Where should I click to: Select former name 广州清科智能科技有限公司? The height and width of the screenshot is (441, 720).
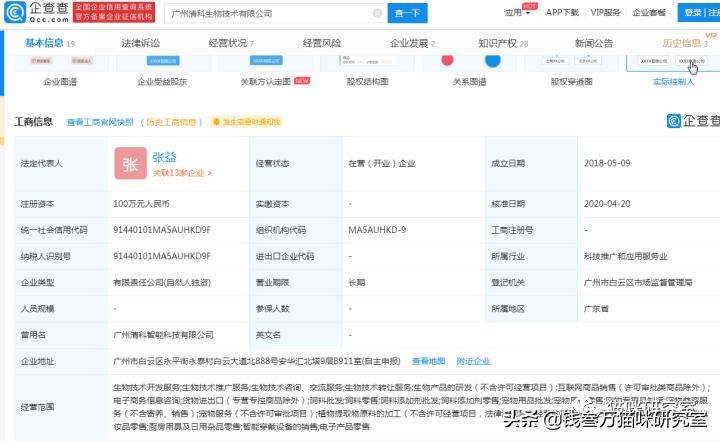pyautogui.click(x=163, y=335)
